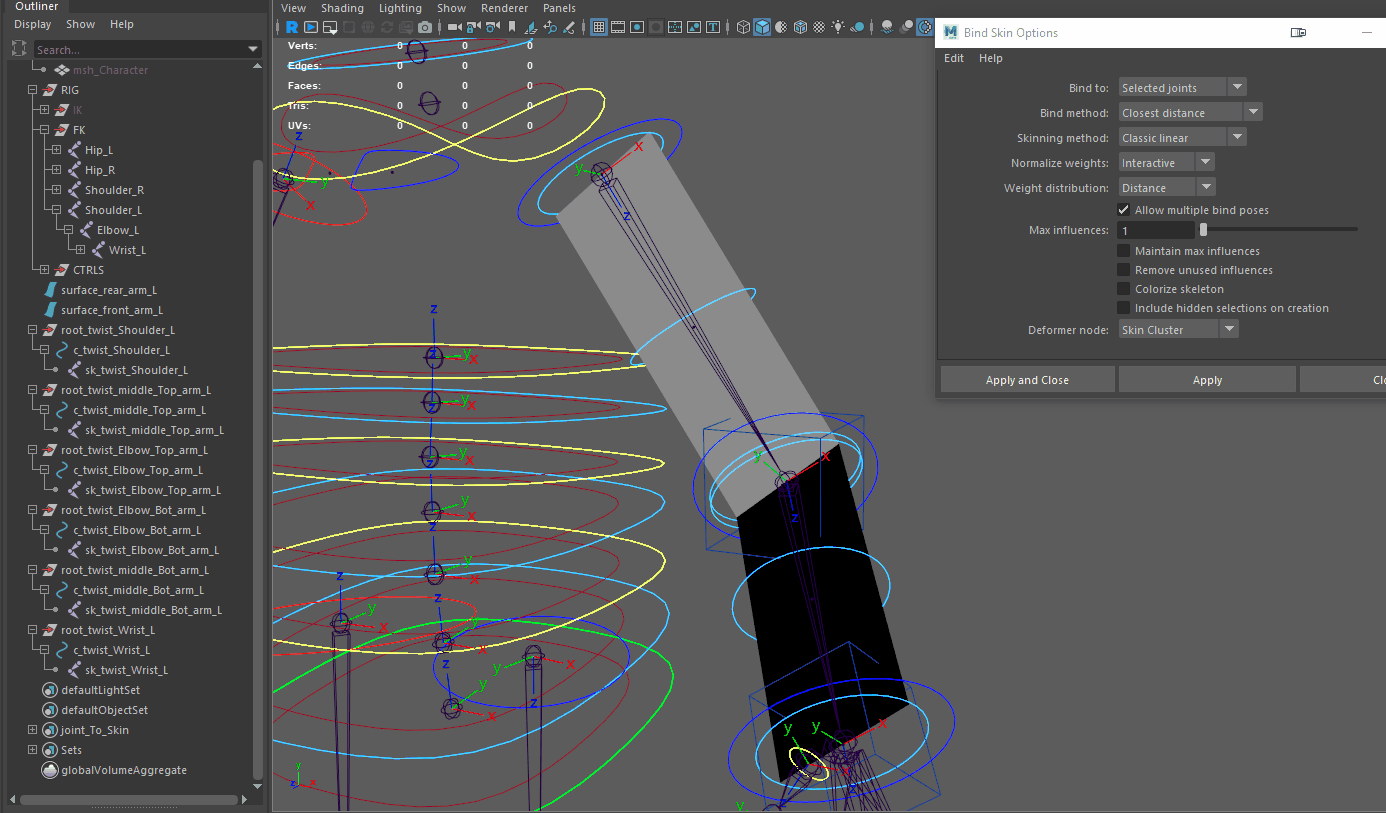The height and width of the screenshot is (813, 1386).
Task: Toggle the Textured checker icon
Action: point(819,27)
